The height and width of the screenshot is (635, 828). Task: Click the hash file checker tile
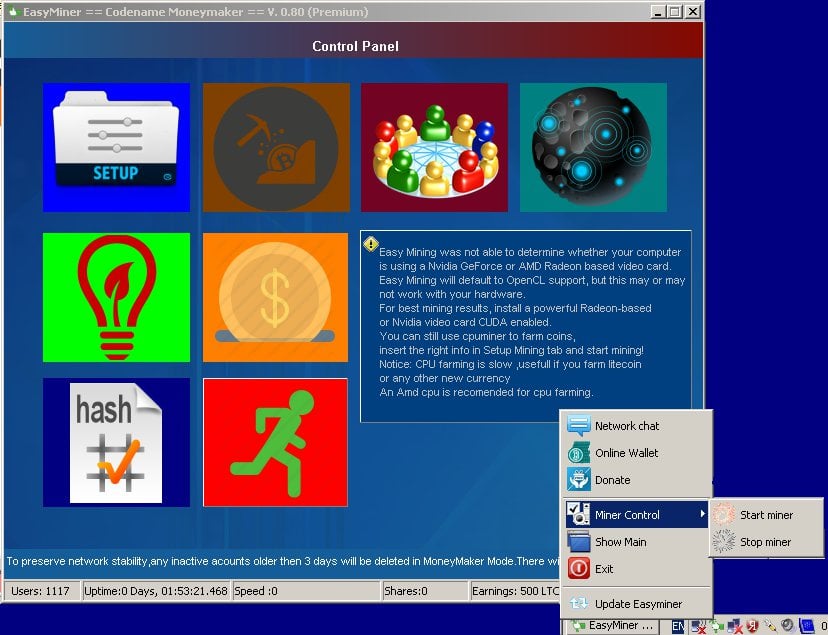[x=116, y=442]
